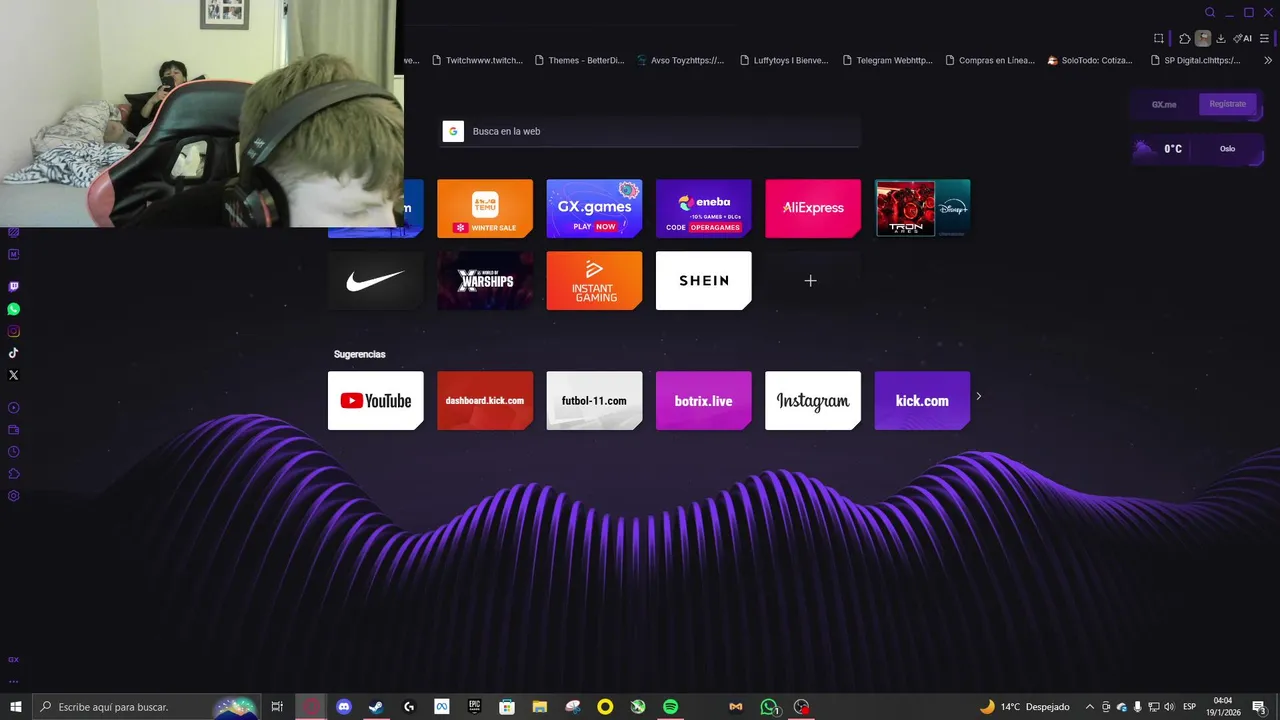Open the AI assistant toolbar button
1280x720 pixels.
1242,38
